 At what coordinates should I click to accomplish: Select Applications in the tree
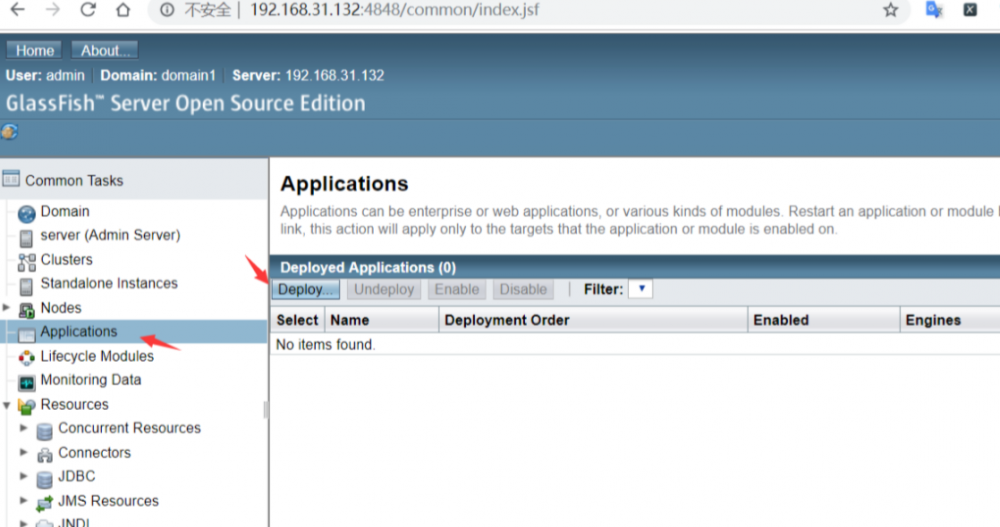(x=79, y=332)
